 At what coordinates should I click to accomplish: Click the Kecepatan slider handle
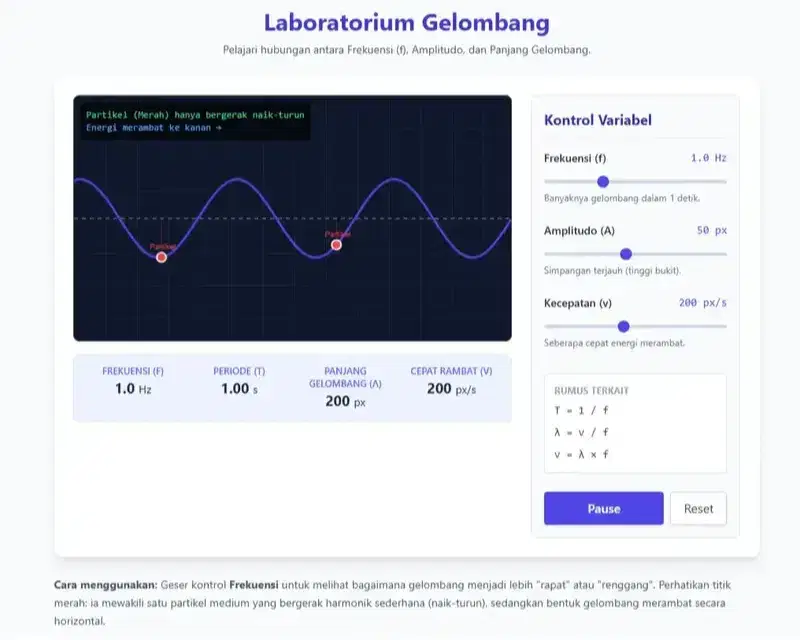click(x=624, y=326)
